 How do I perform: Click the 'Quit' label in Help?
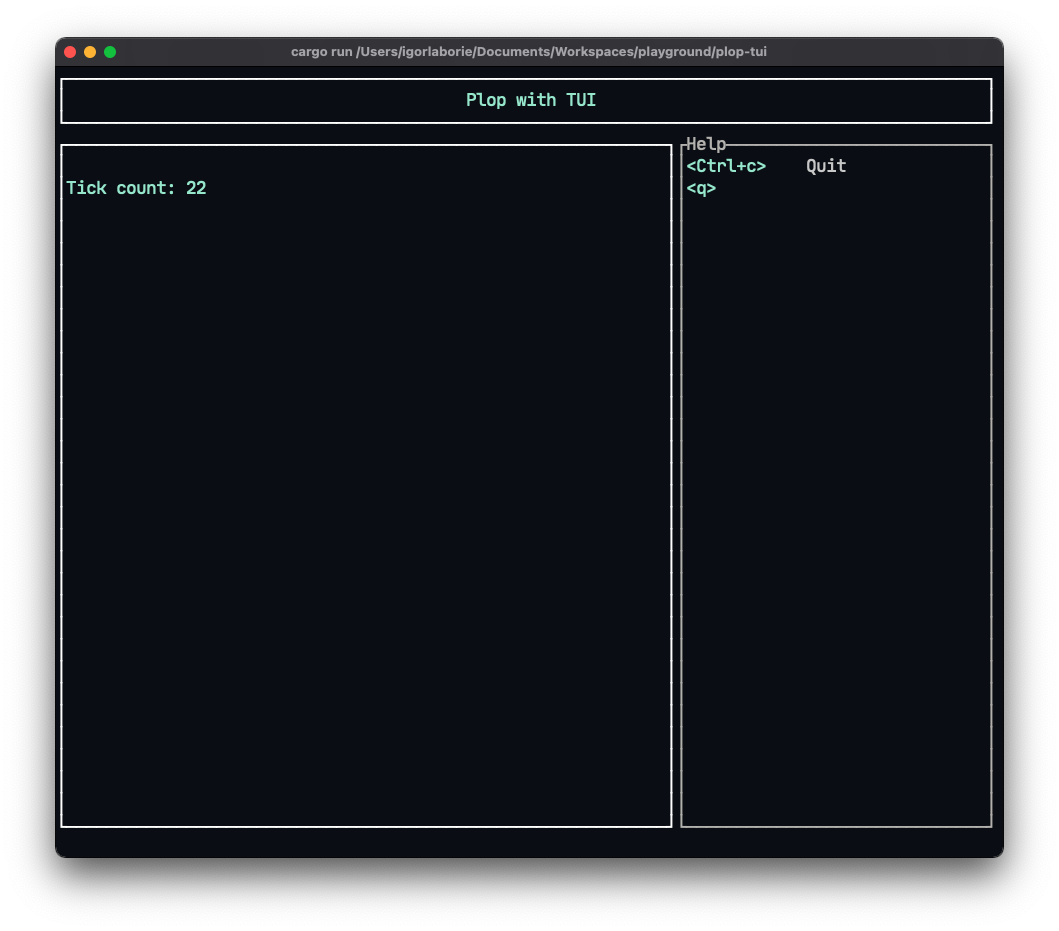(826, 166)
